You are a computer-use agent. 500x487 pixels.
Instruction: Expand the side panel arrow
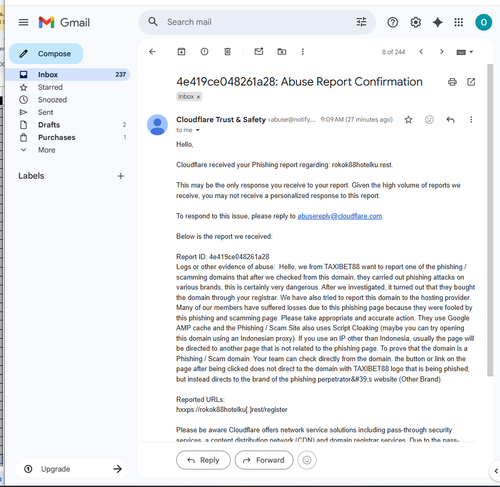[x=496, y=471]
